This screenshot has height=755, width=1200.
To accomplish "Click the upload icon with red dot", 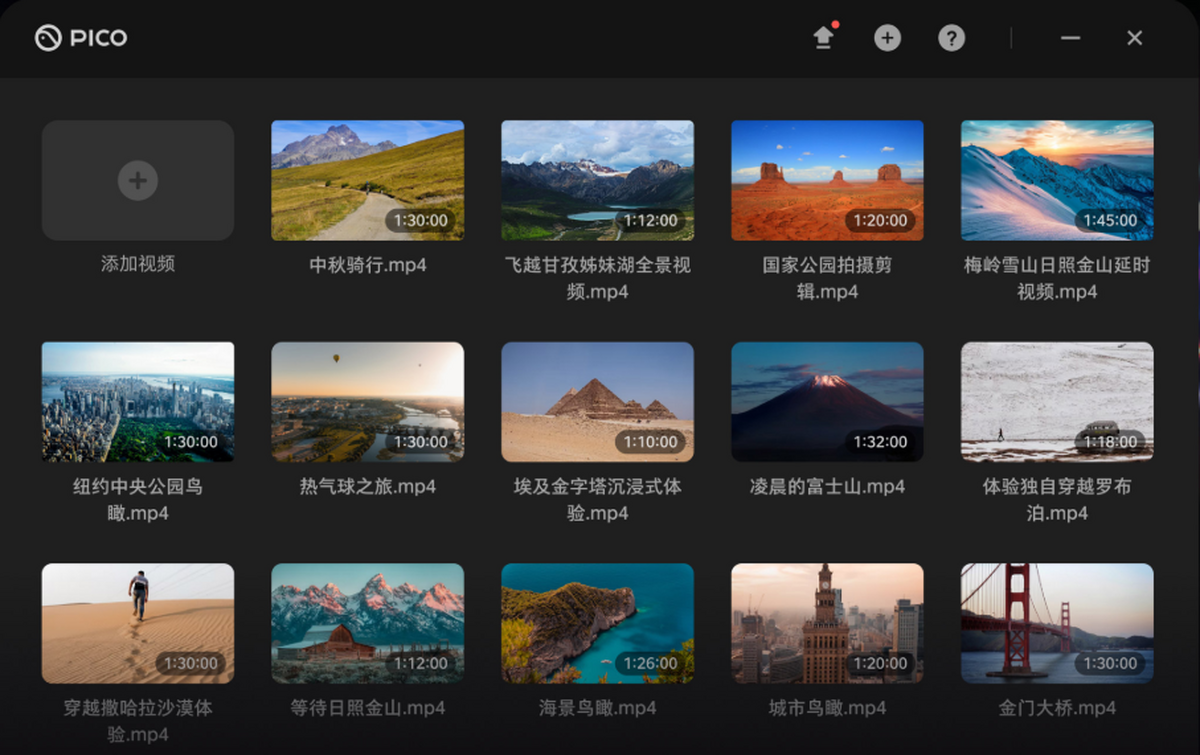I will pos(823,38).
